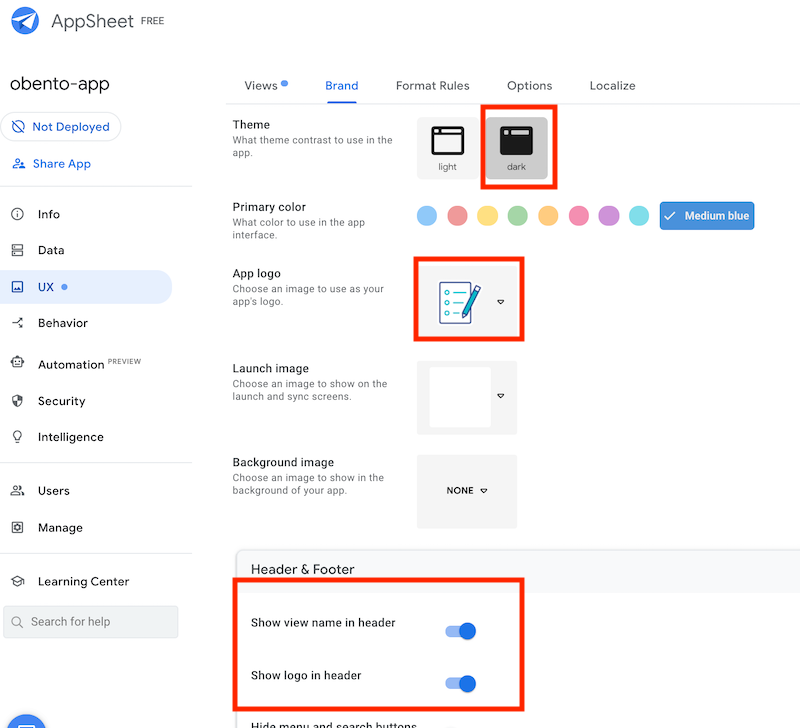Open the Background image NONE dropdown

[x=467, y=491]
